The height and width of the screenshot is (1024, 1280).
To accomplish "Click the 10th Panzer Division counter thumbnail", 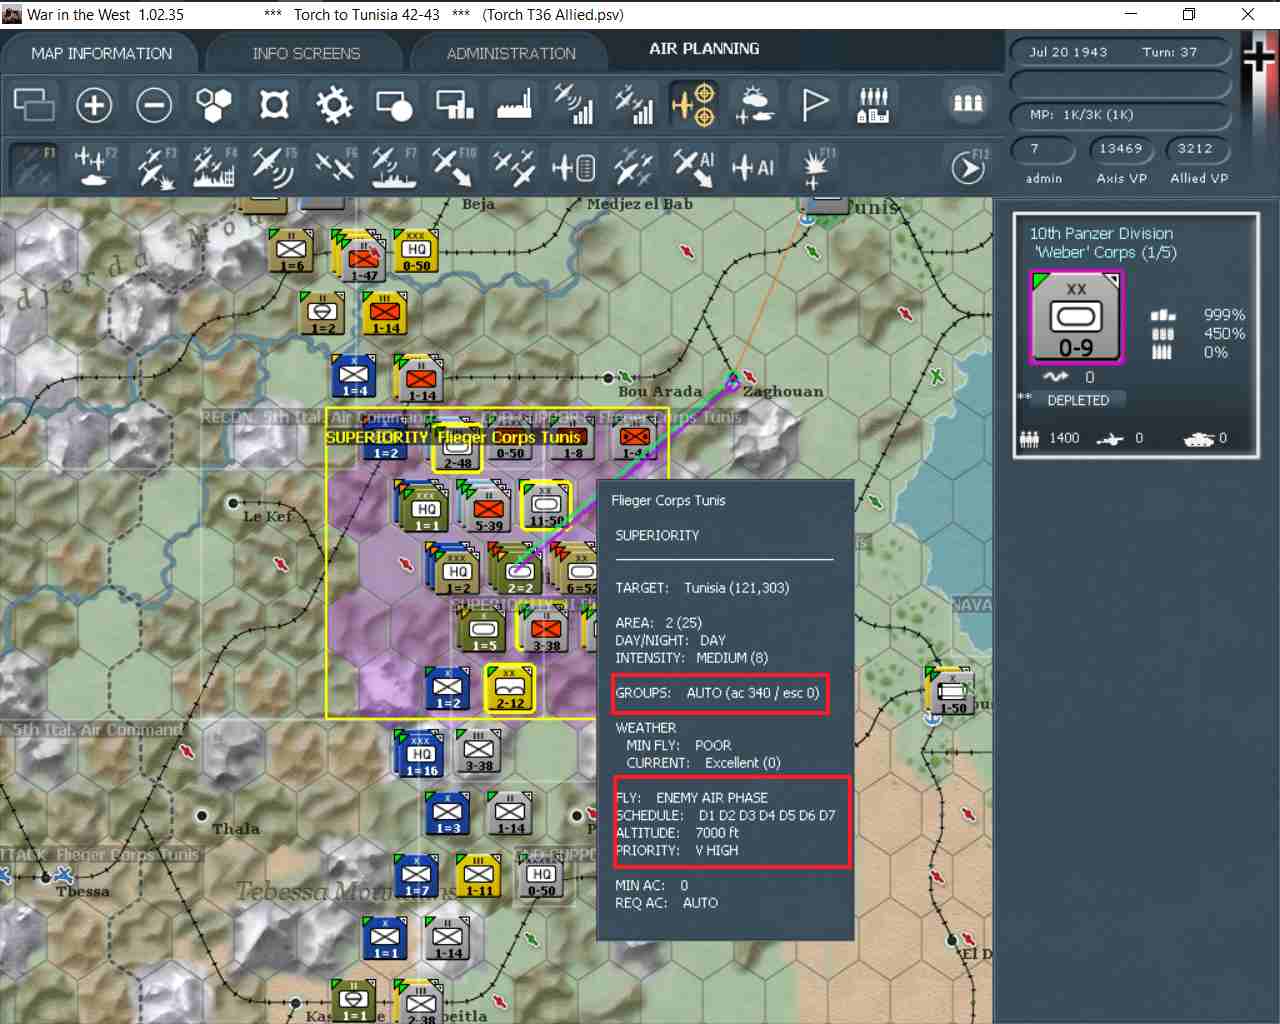I will (x=1077, y=317).
